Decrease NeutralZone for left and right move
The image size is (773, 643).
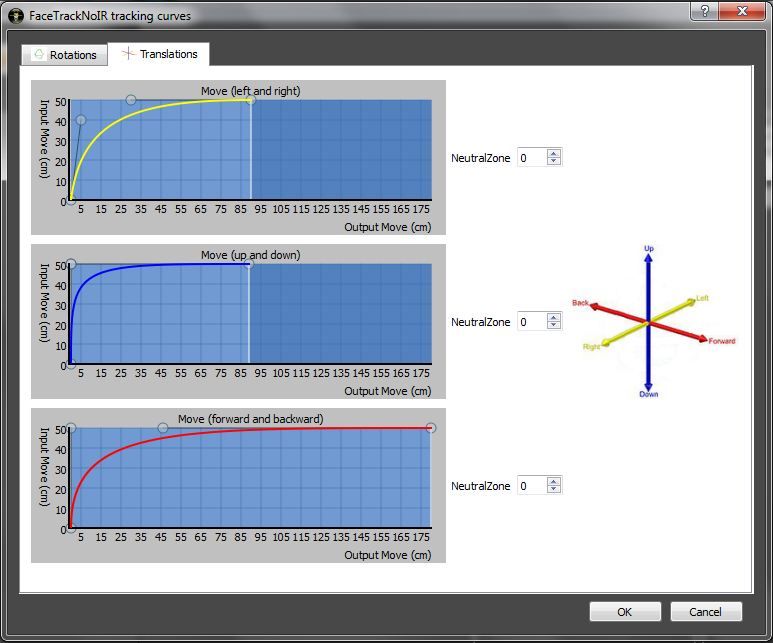554,162
